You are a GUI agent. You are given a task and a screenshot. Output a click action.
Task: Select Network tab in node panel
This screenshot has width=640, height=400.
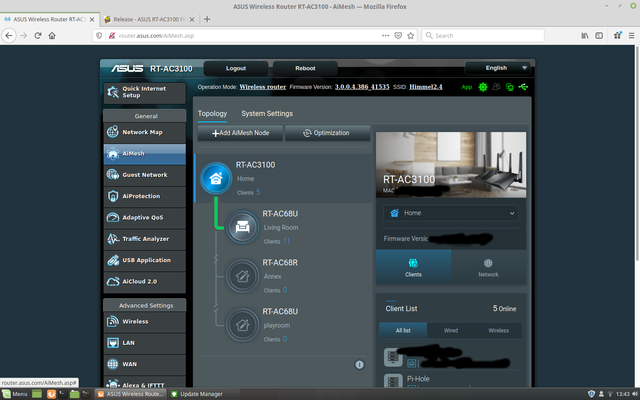pyautogui.click(x=488, y=267)
